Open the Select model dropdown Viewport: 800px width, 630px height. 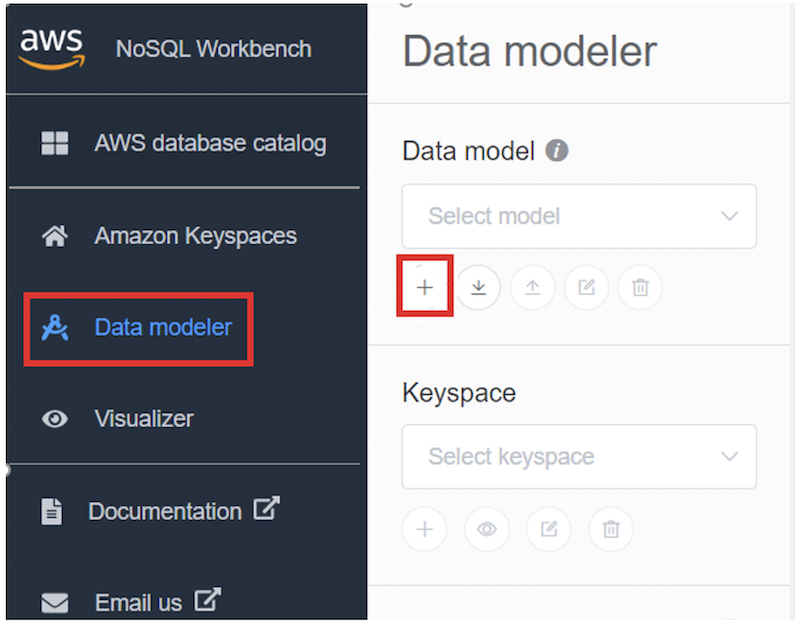point(579,216)
